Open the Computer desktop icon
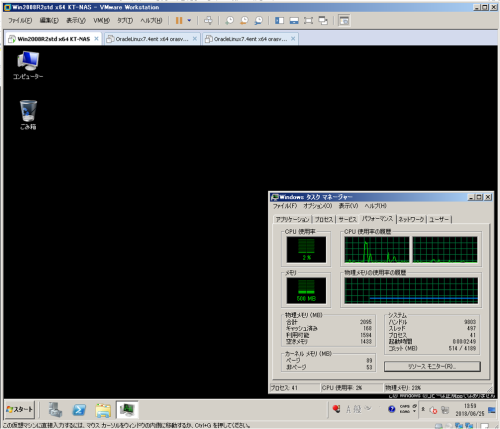Image resolution: width=500 pixels, height=429 pixels. pyautogui.click(x=28, y=65)
